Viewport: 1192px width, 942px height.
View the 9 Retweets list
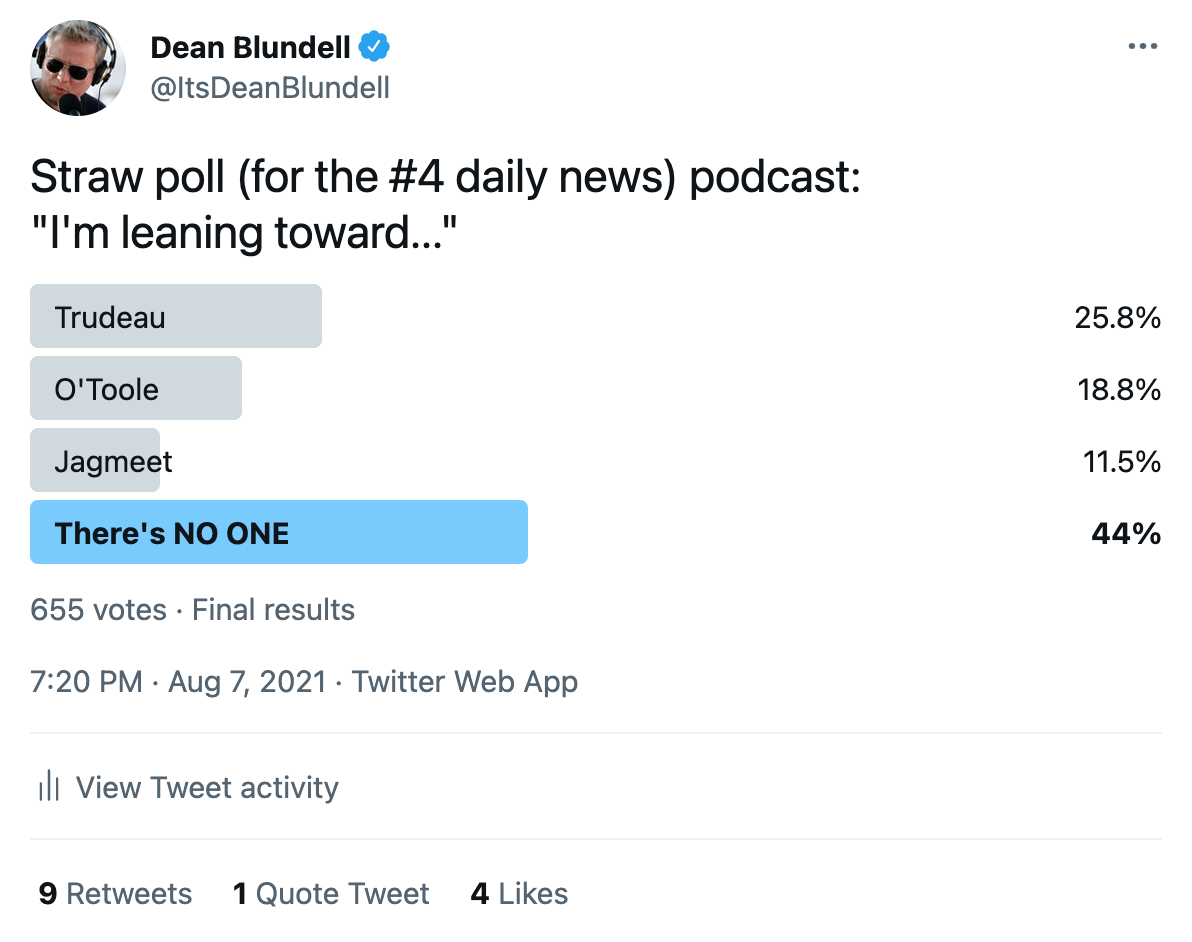pos(115,893)
